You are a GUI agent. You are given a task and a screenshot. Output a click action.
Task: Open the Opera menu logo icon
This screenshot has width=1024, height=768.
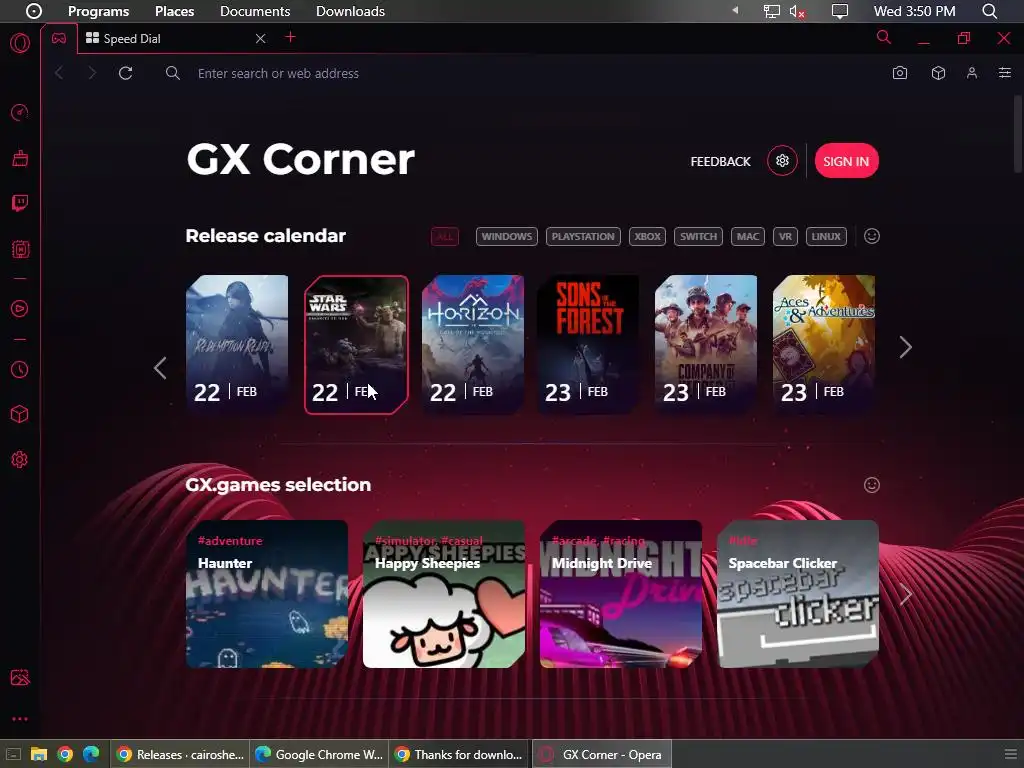20,43
